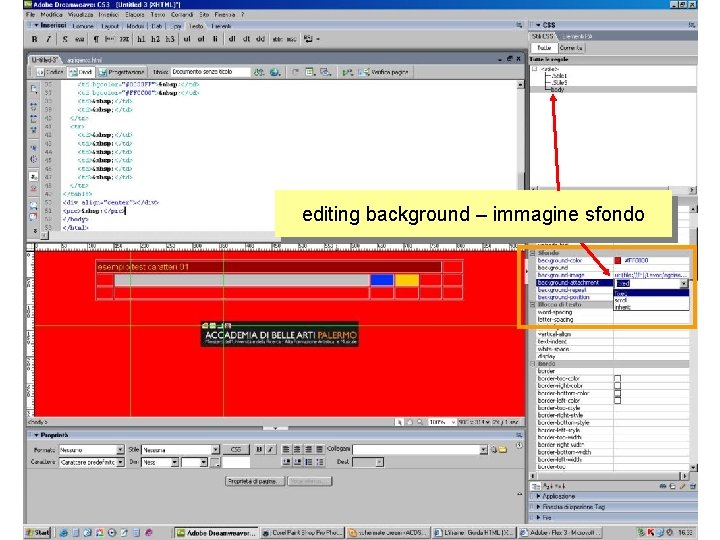Click the attach style sheet link icon

663,486
